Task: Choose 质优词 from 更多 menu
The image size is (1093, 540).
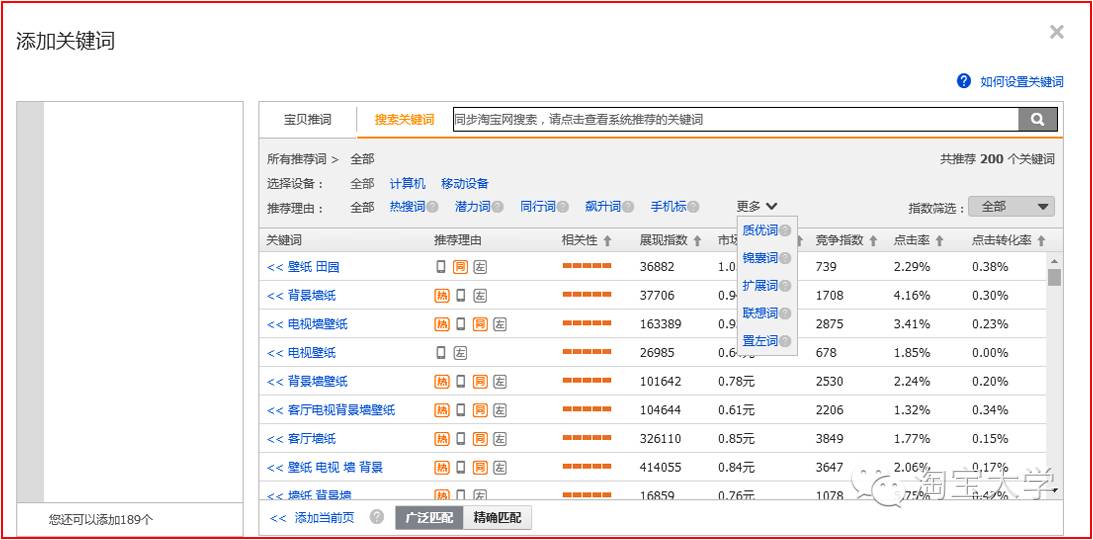Action: pos(760,231)
